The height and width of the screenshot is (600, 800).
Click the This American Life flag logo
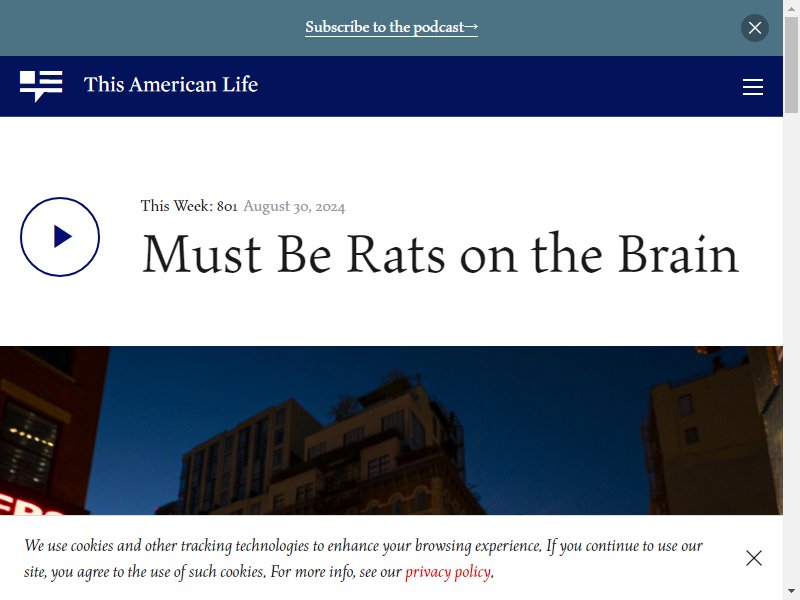(x=41, y=86)
